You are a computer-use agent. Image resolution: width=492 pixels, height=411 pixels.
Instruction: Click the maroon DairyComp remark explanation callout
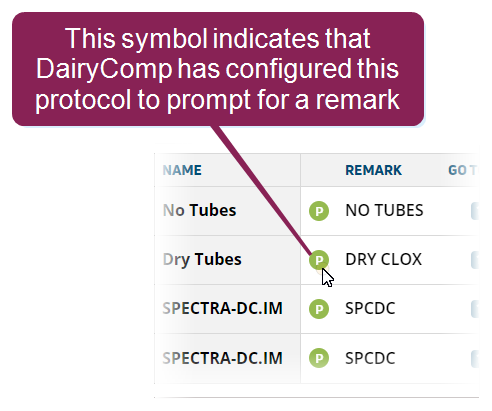click(x=218, y=69)
